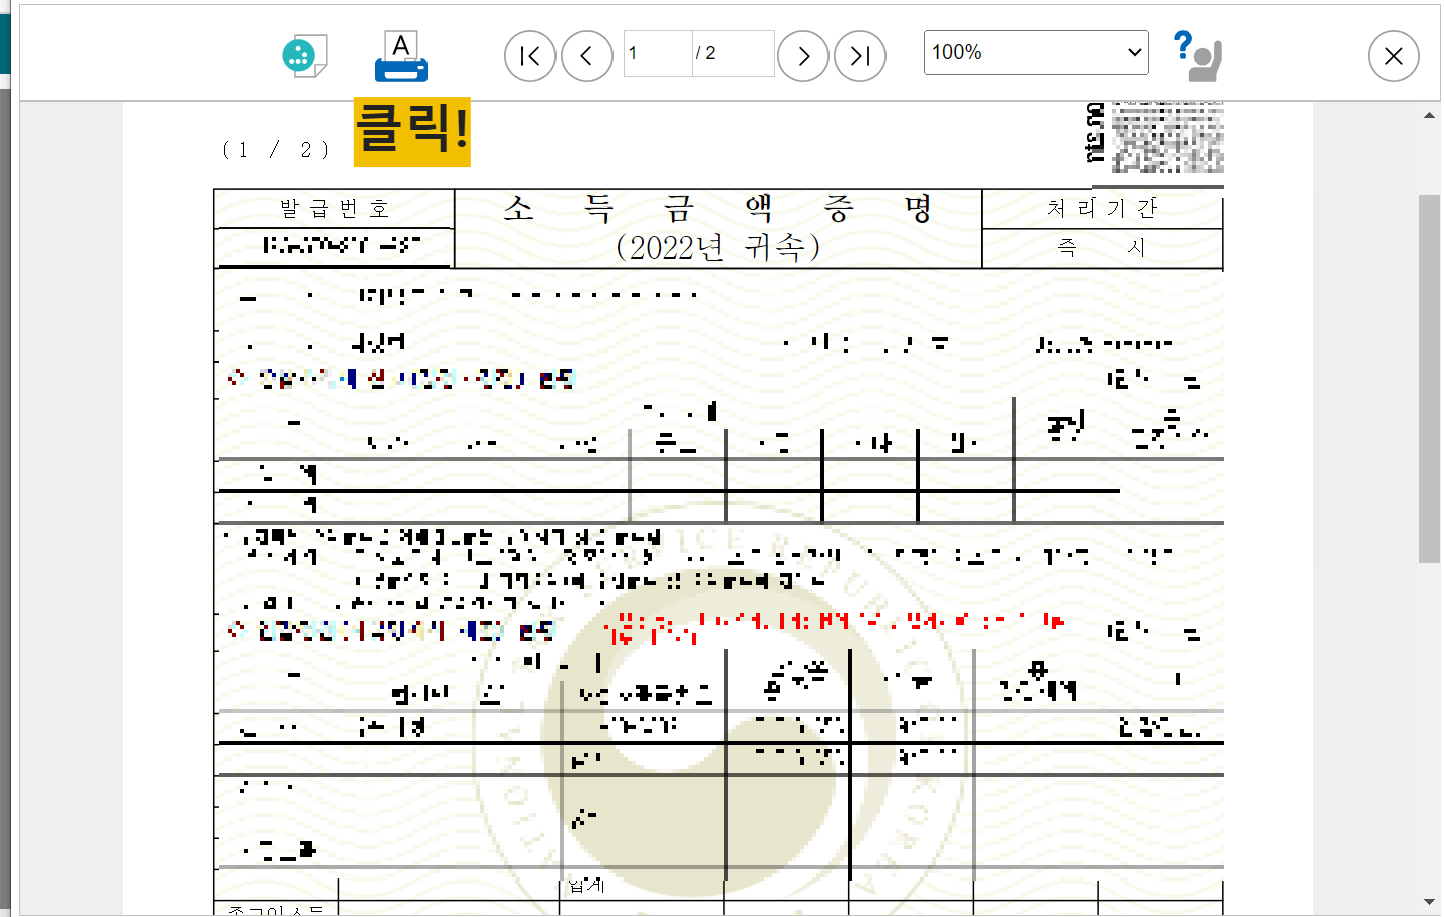Go to the previous page

(587, 56)
